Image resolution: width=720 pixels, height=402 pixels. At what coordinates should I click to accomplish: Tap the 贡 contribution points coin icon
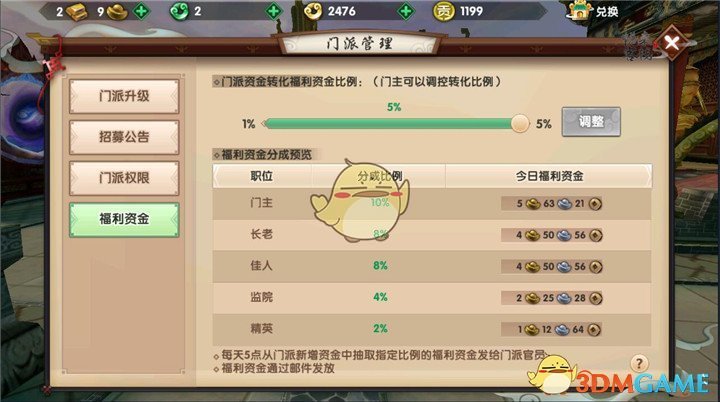click(444, 11)
